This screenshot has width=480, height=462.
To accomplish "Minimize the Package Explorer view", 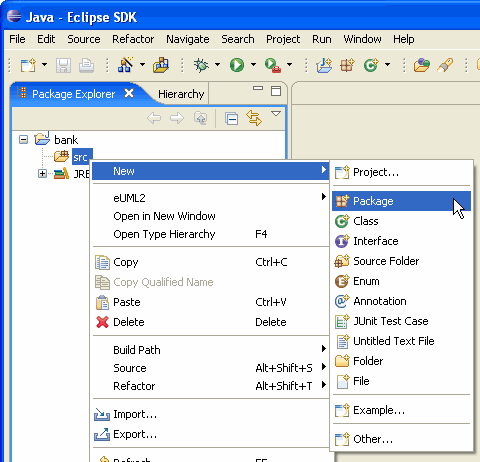I will click(258, 88).
